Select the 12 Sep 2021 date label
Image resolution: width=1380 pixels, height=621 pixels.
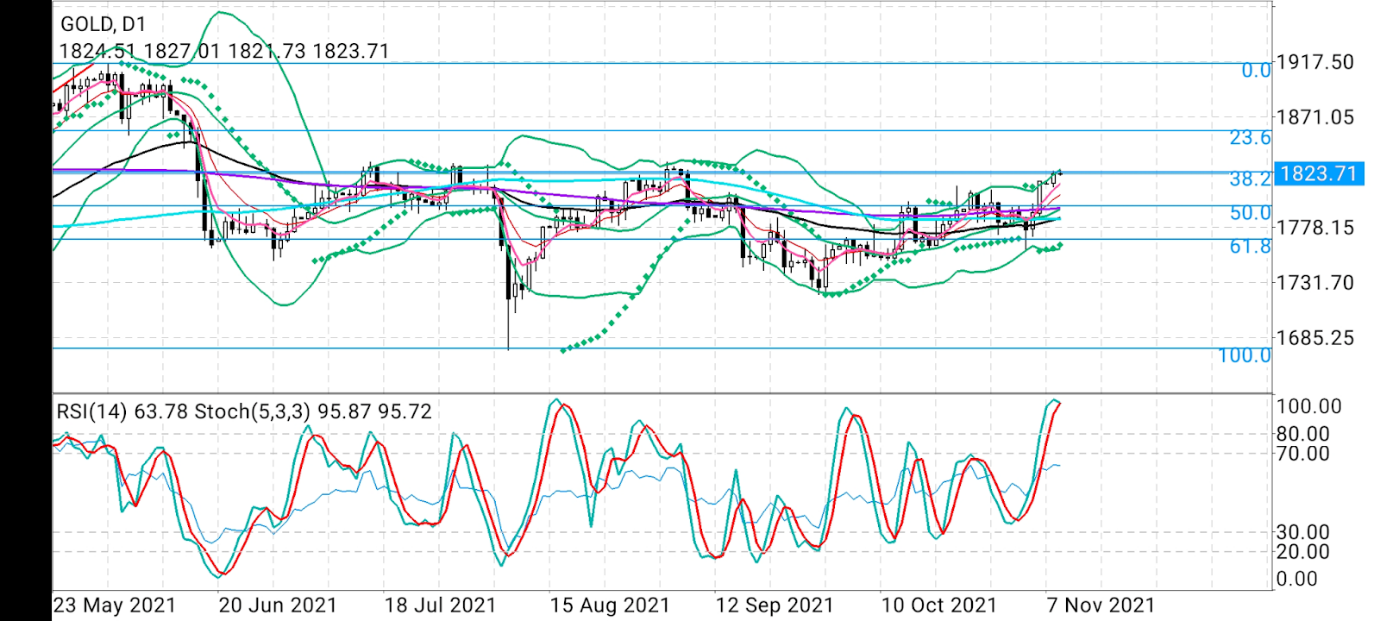tap(775, 606)
